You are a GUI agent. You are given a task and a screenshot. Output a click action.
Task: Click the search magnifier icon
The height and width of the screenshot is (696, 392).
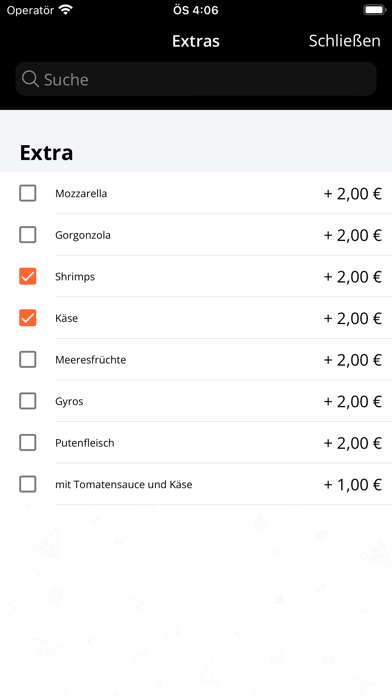pos(30,79)
